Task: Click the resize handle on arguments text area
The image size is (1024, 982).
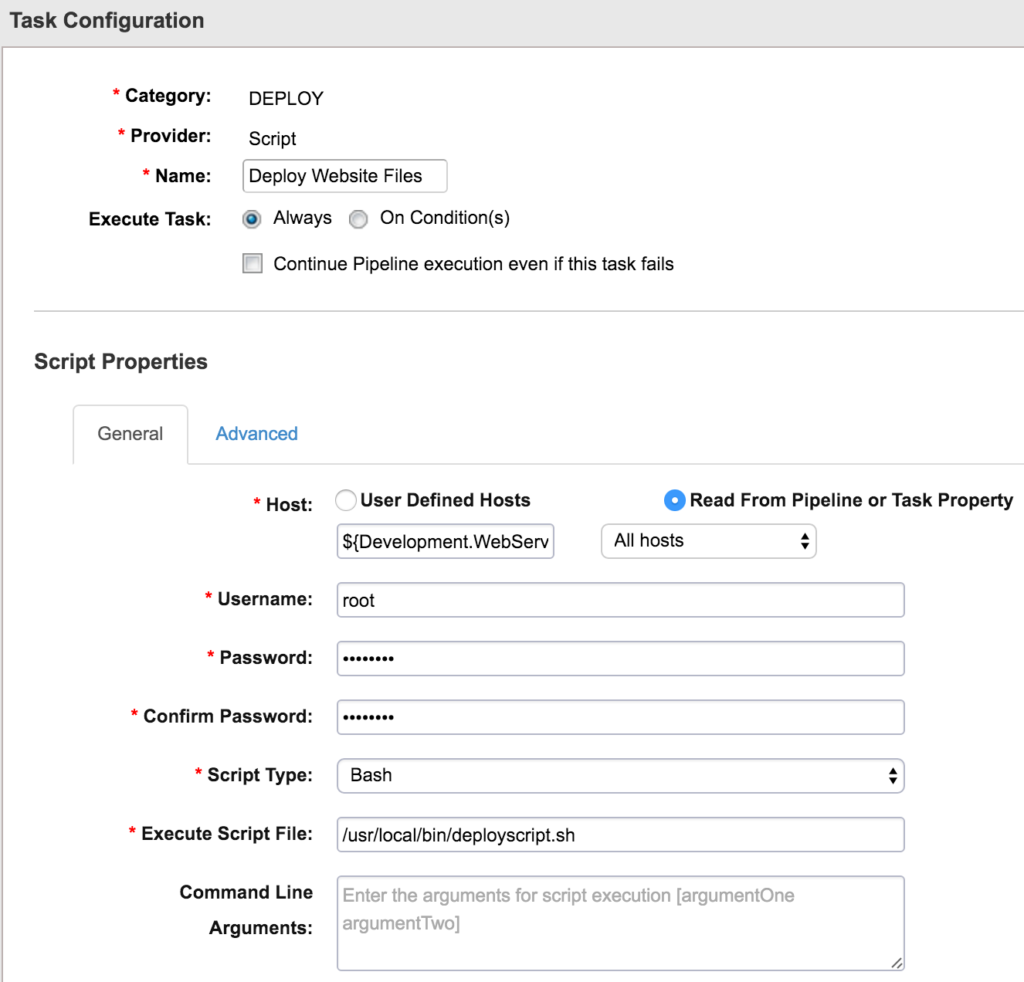Action: pos(897,963)
